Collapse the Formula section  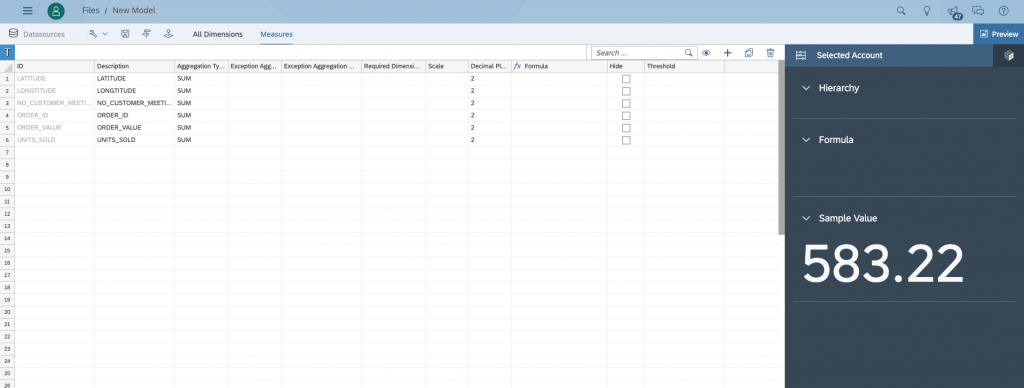pyautogui.click(x=806, y=140)
